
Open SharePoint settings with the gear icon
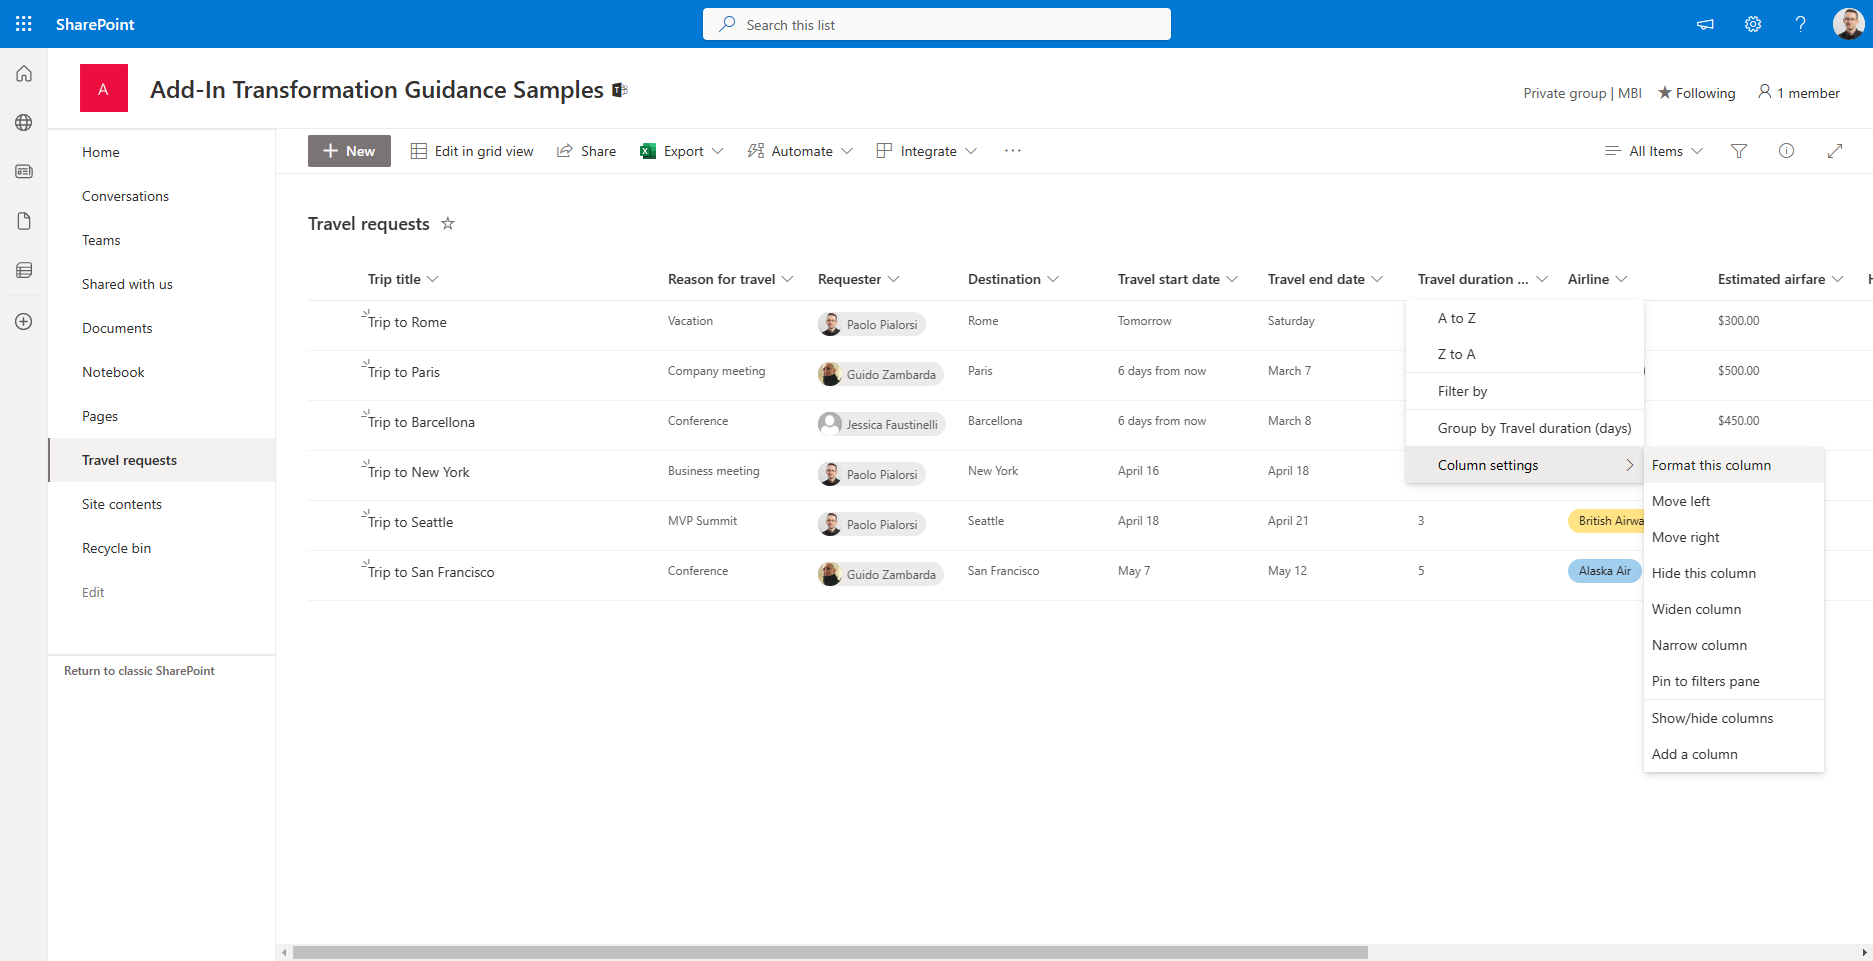click(x=1752, y=23)
